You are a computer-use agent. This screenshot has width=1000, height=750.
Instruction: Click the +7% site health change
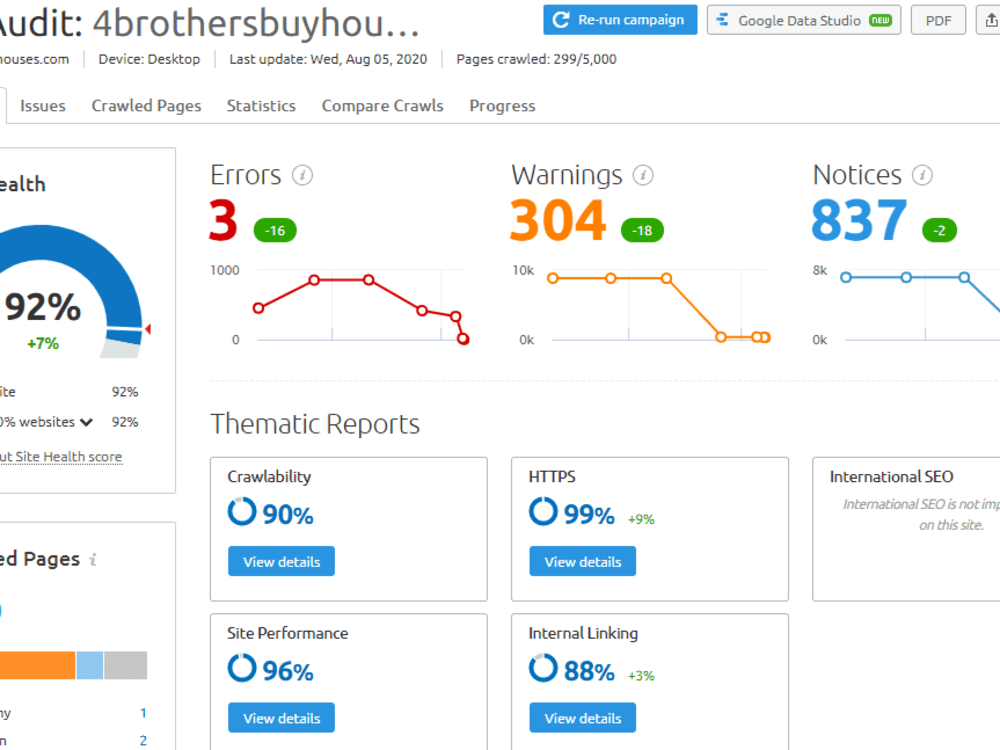click(43, 344)
